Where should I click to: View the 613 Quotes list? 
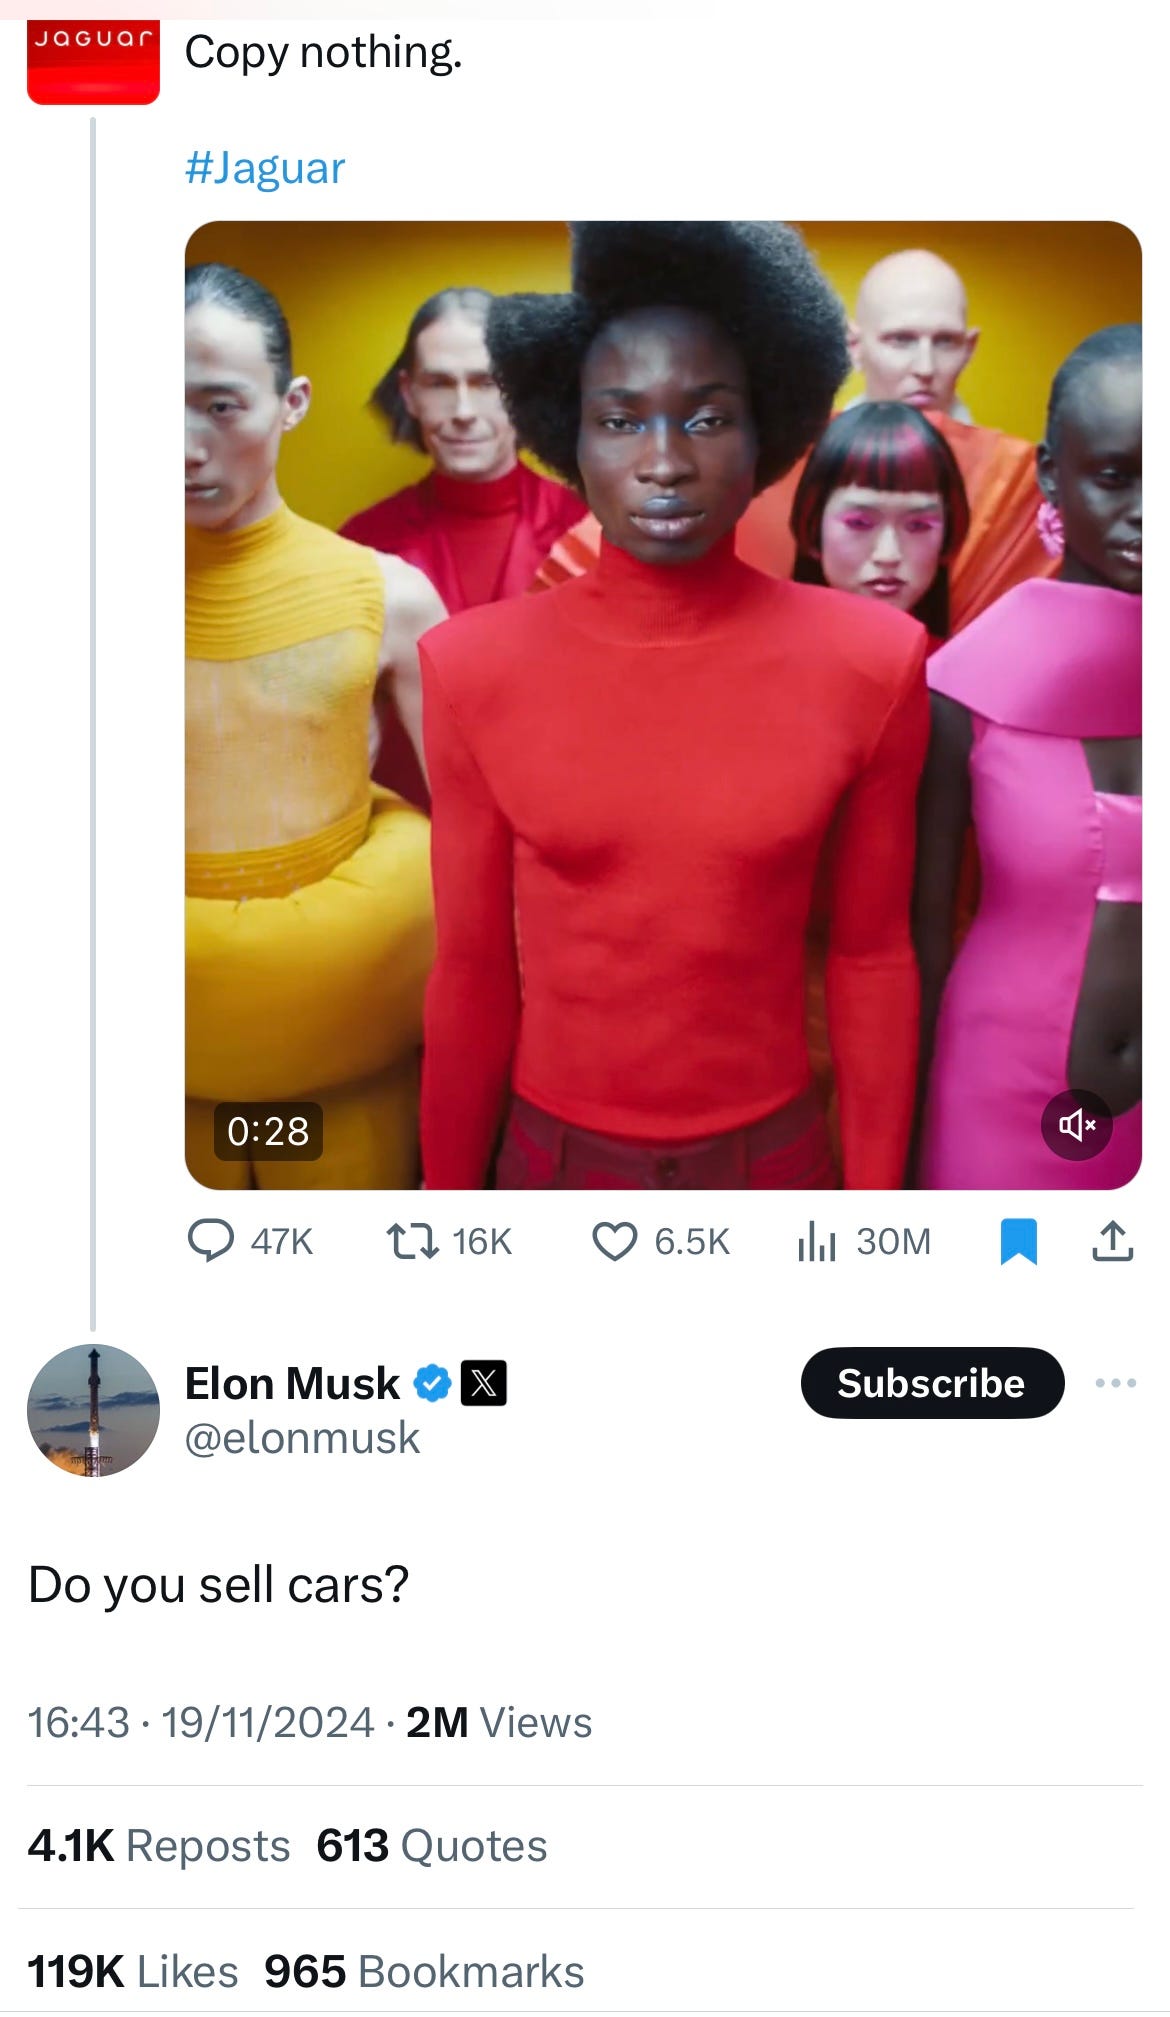[x=432, y=1846]
